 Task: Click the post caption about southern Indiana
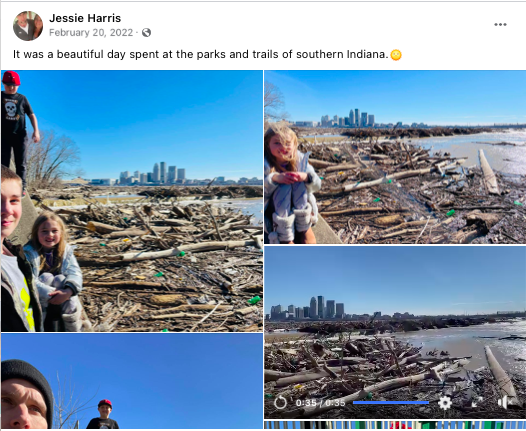[x=201, y=54]
